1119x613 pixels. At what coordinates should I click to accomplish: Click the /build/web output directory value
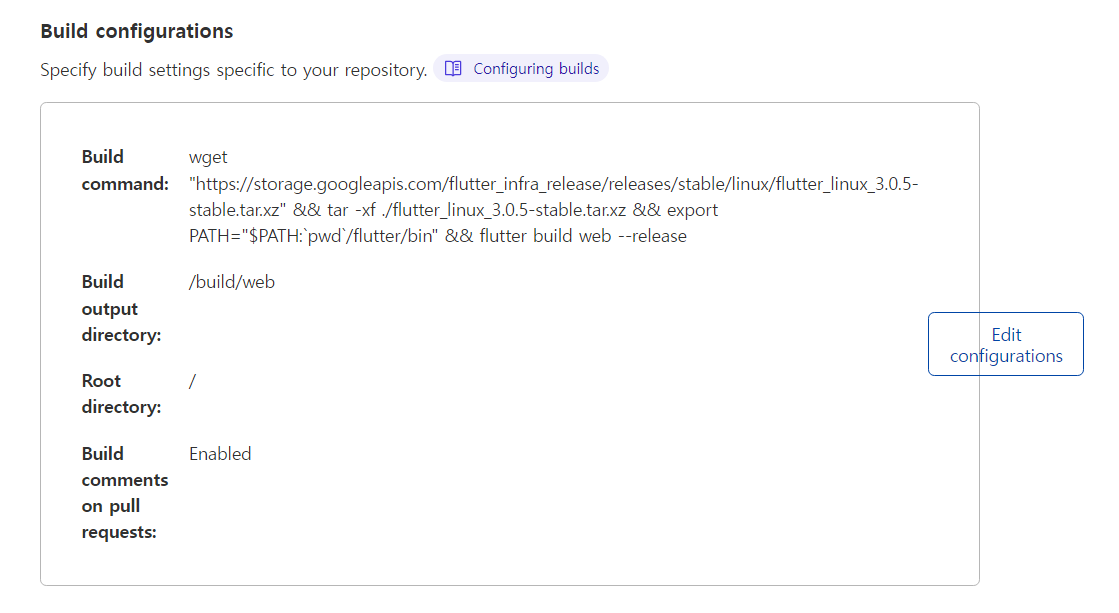pyautogui.click(x=231, y=282)
